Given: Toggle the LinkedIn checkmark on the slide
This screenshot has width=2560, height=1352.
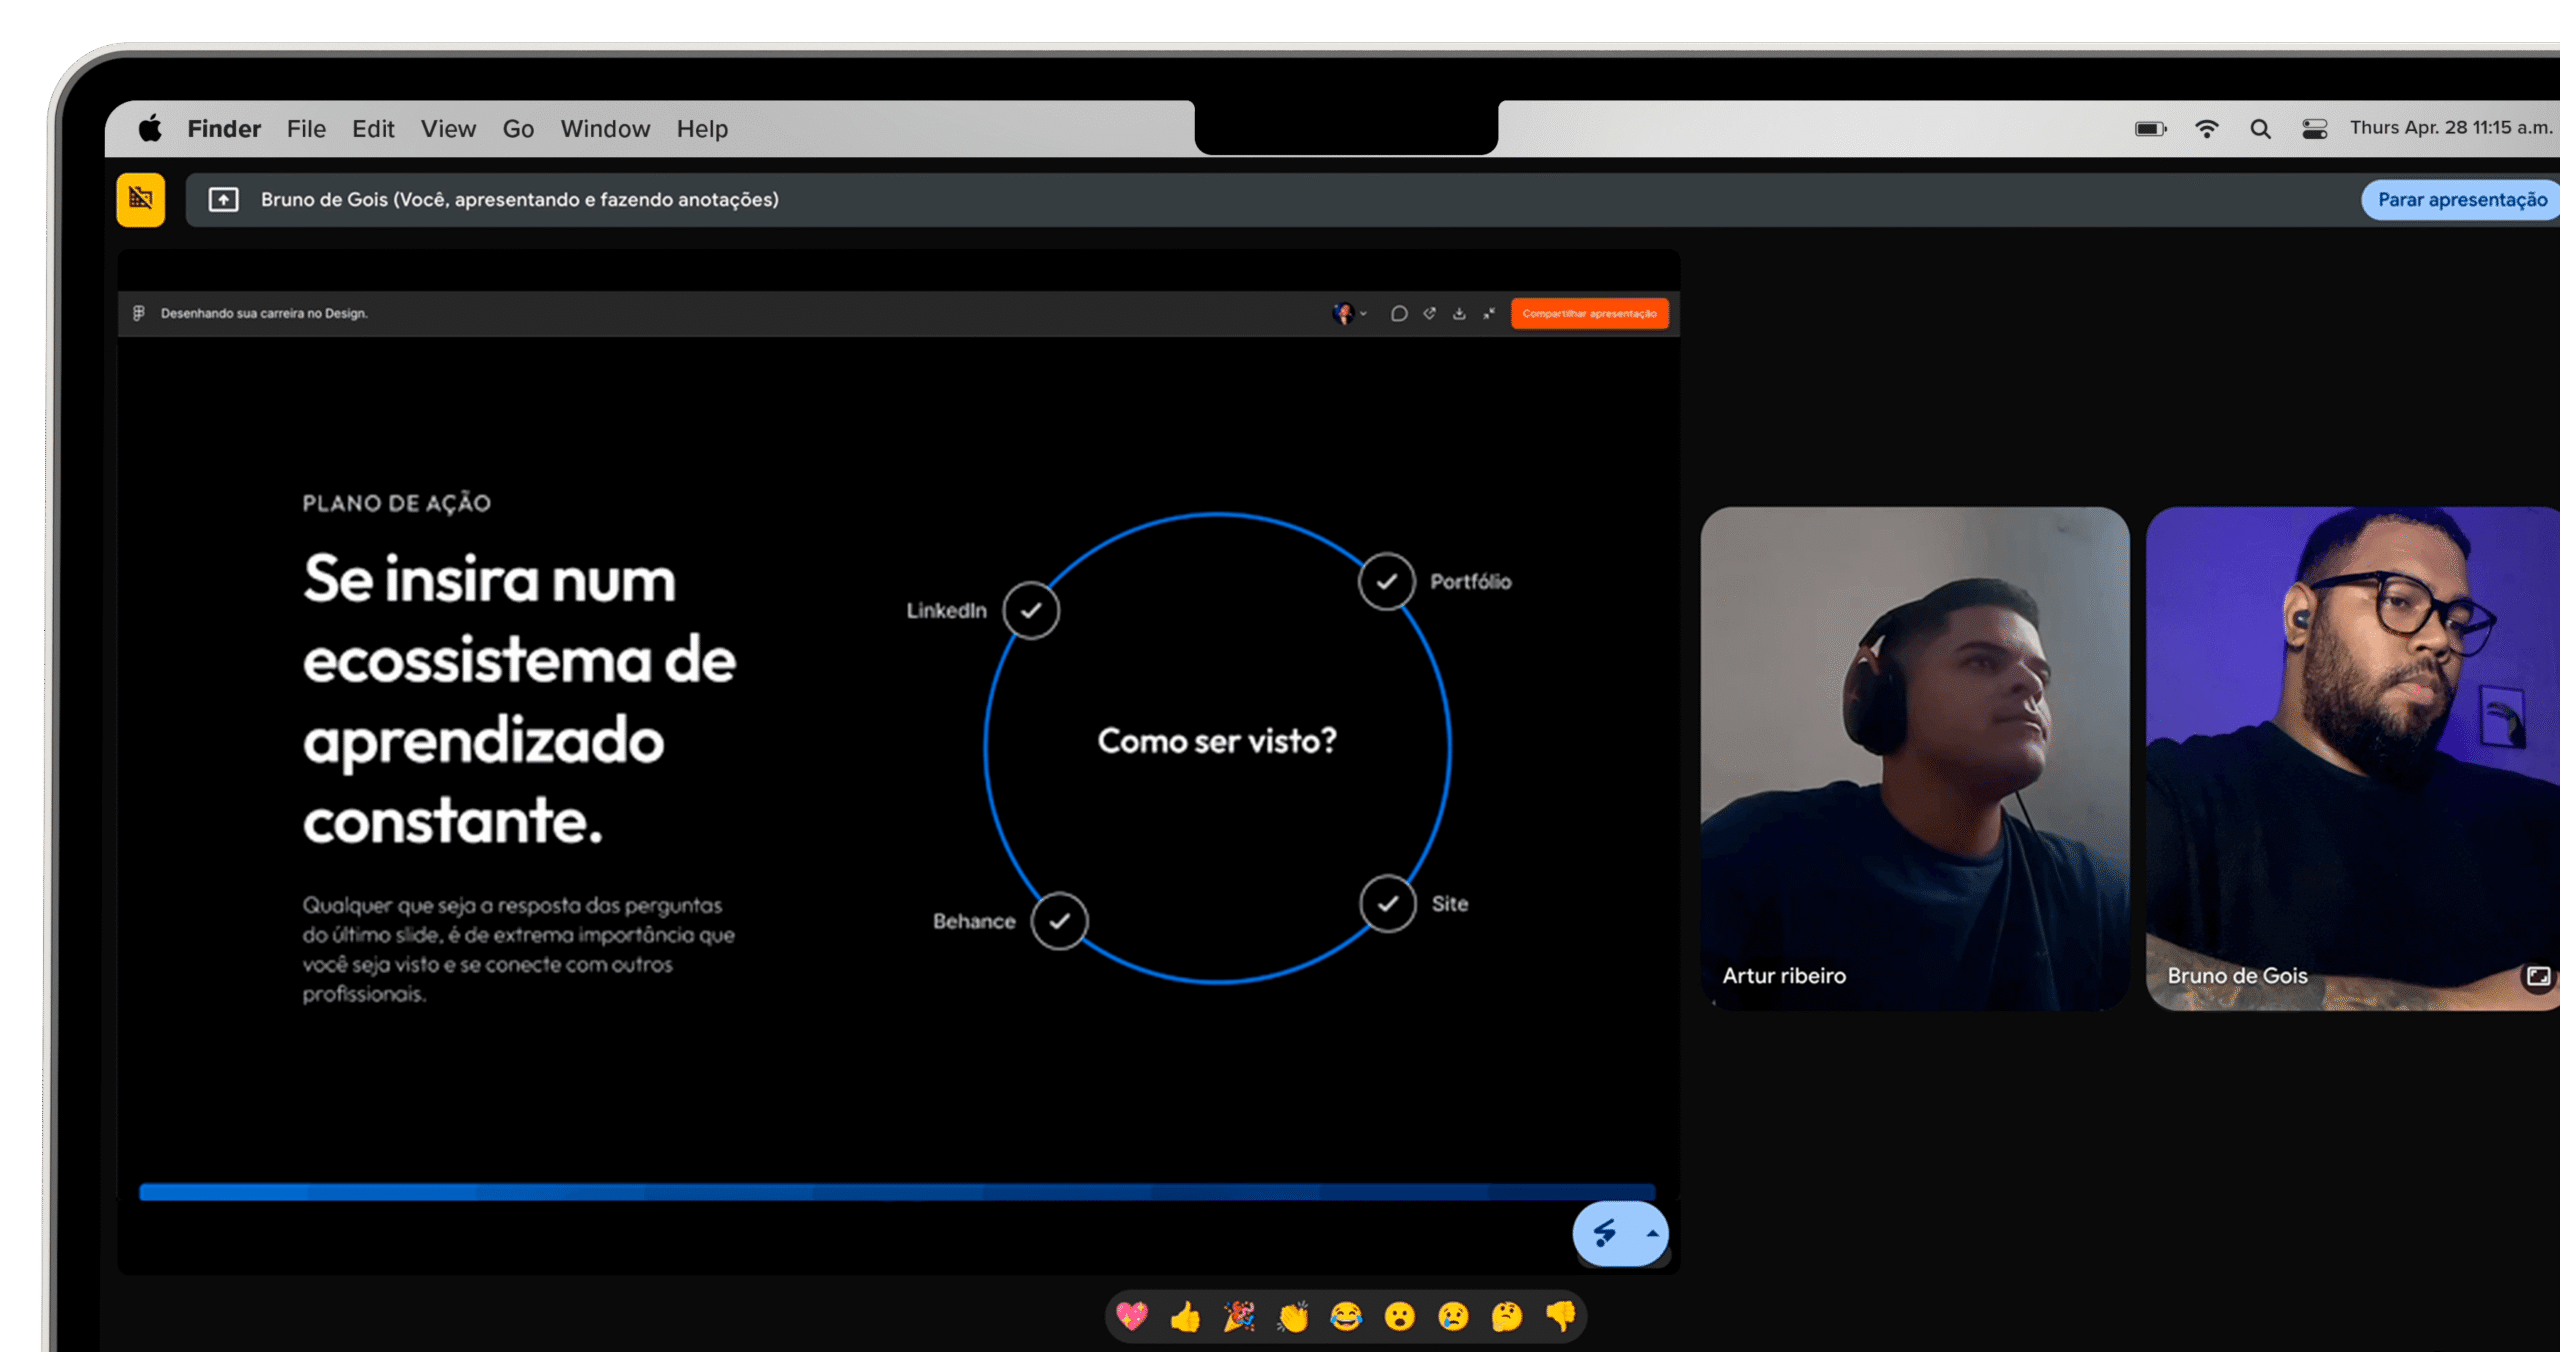Looking at the screenshot, I should [1031, 610].
